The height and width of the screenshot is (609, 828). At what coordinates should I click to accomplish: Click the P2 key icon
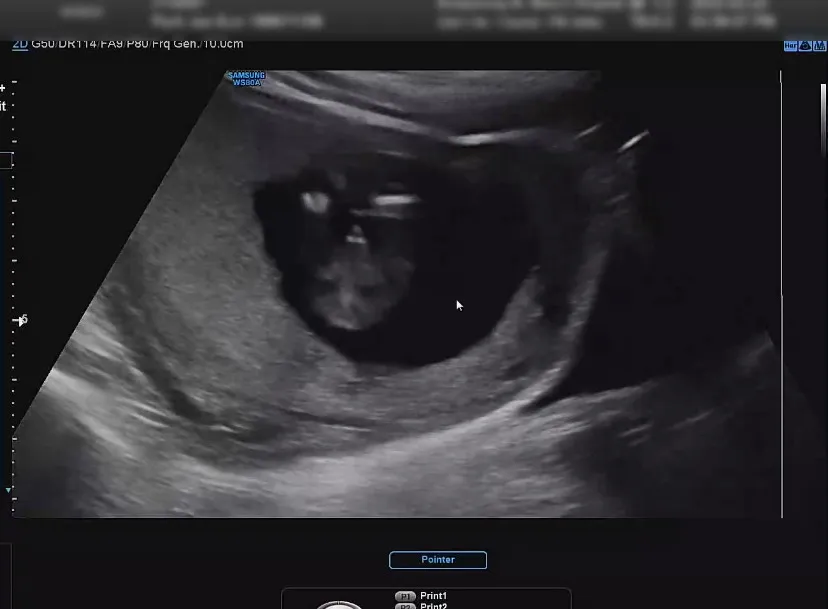405,606
